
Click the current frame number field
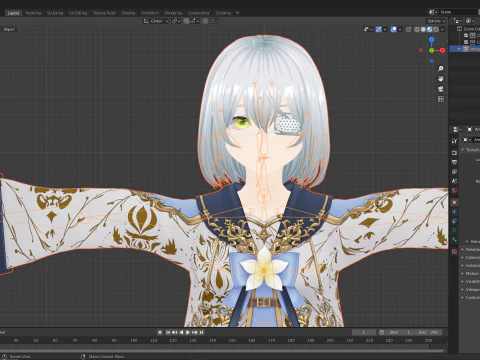(364, 332)
